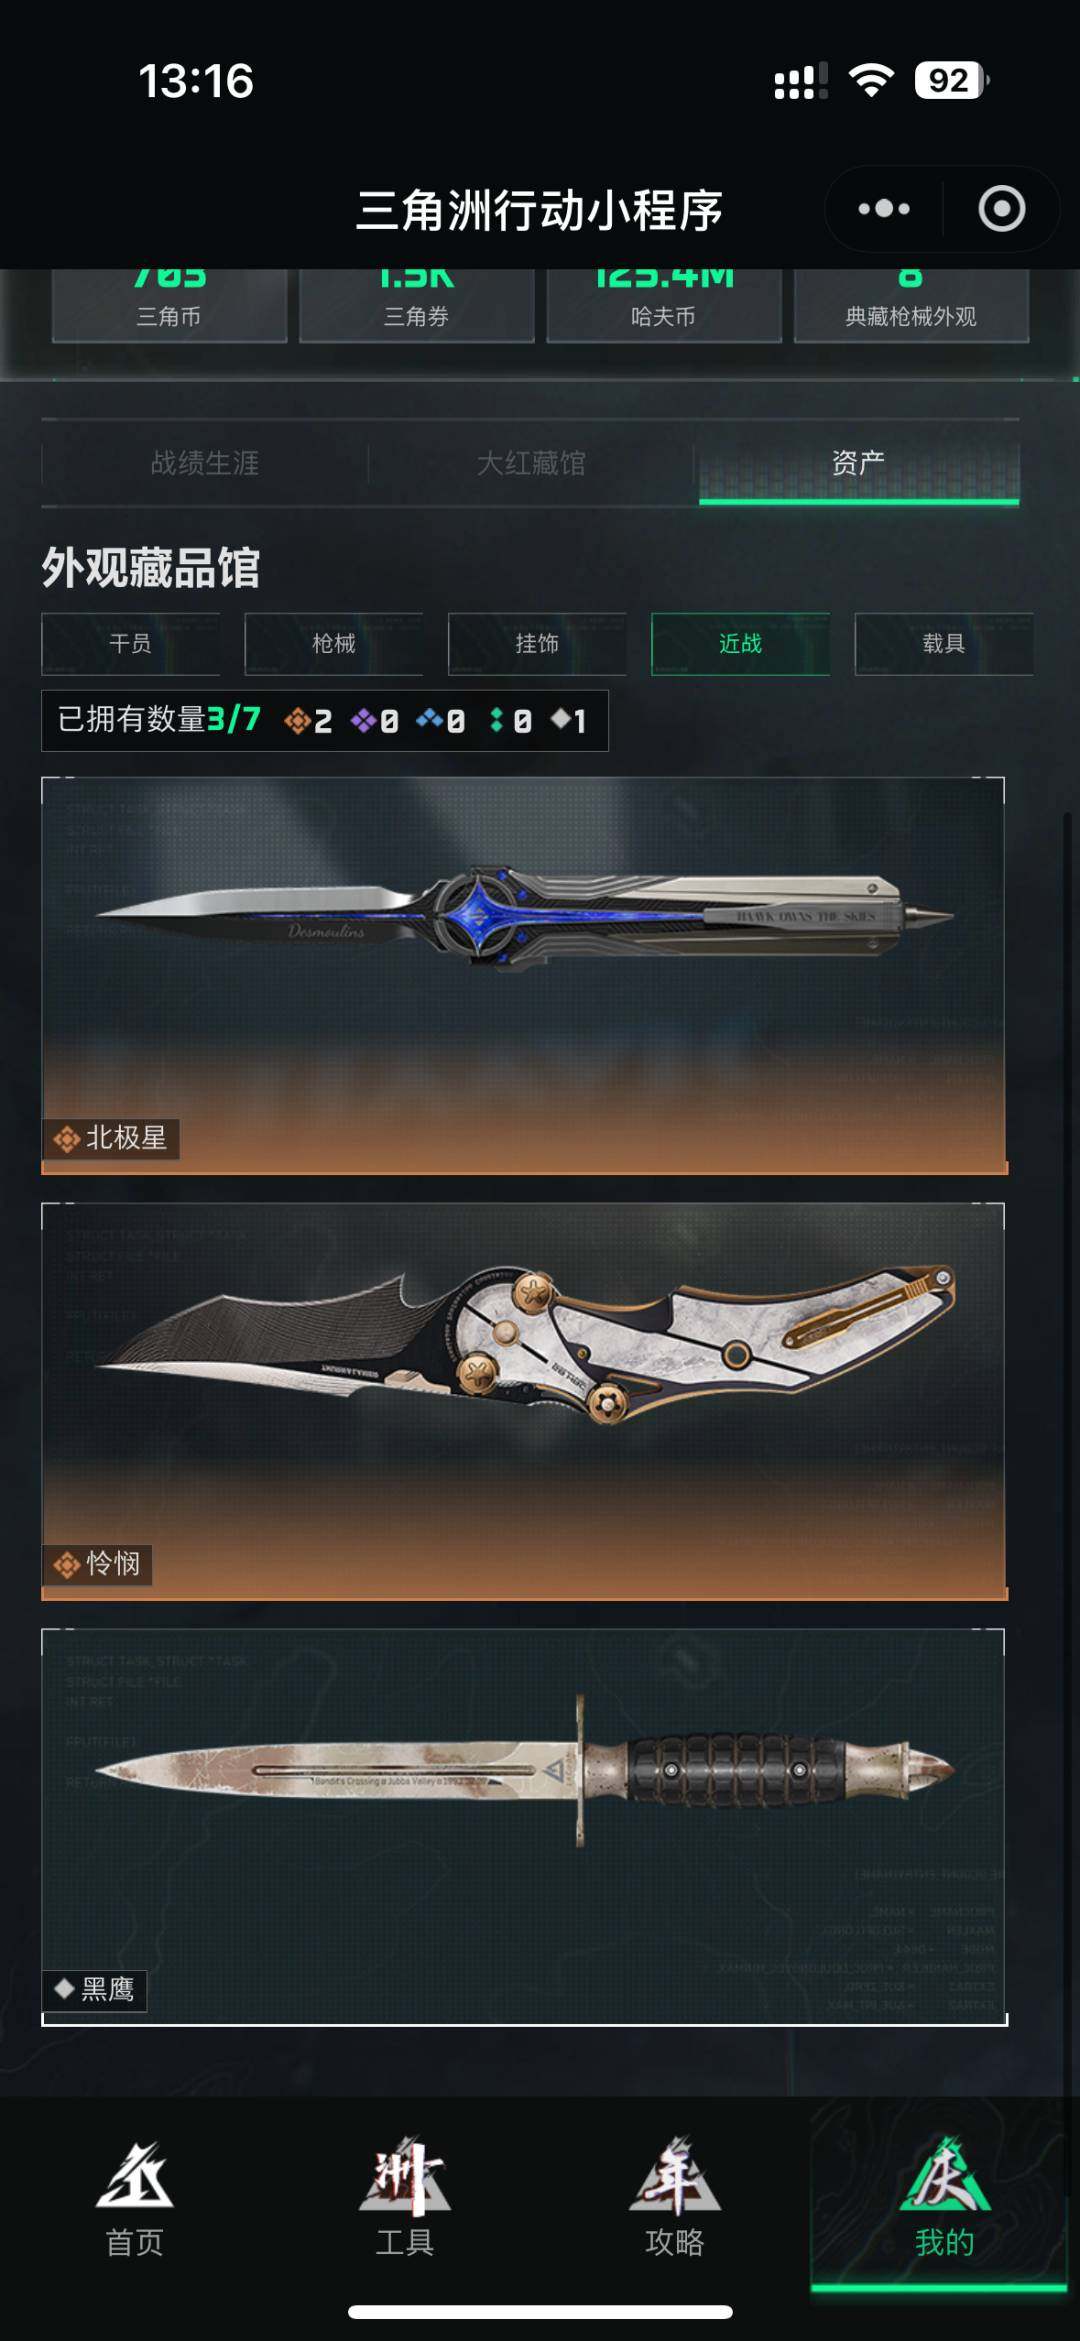Tap the mini program close circle icon
The width and height of the screenshot is (1080, 2341).
[1001, 208]
